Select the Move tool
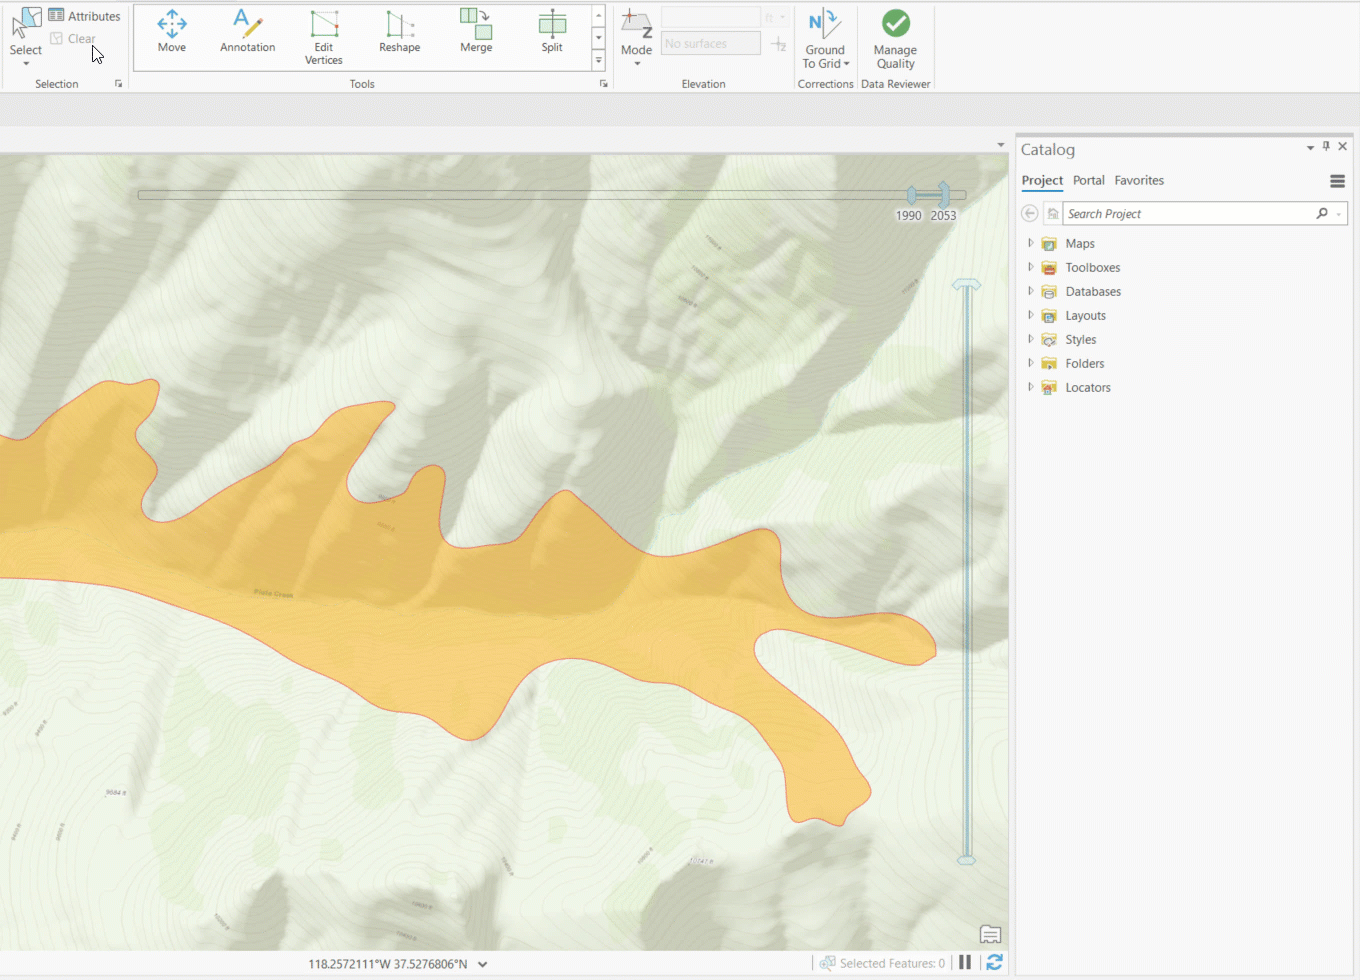The image size is (1360, 980). (x=172, y=32)
